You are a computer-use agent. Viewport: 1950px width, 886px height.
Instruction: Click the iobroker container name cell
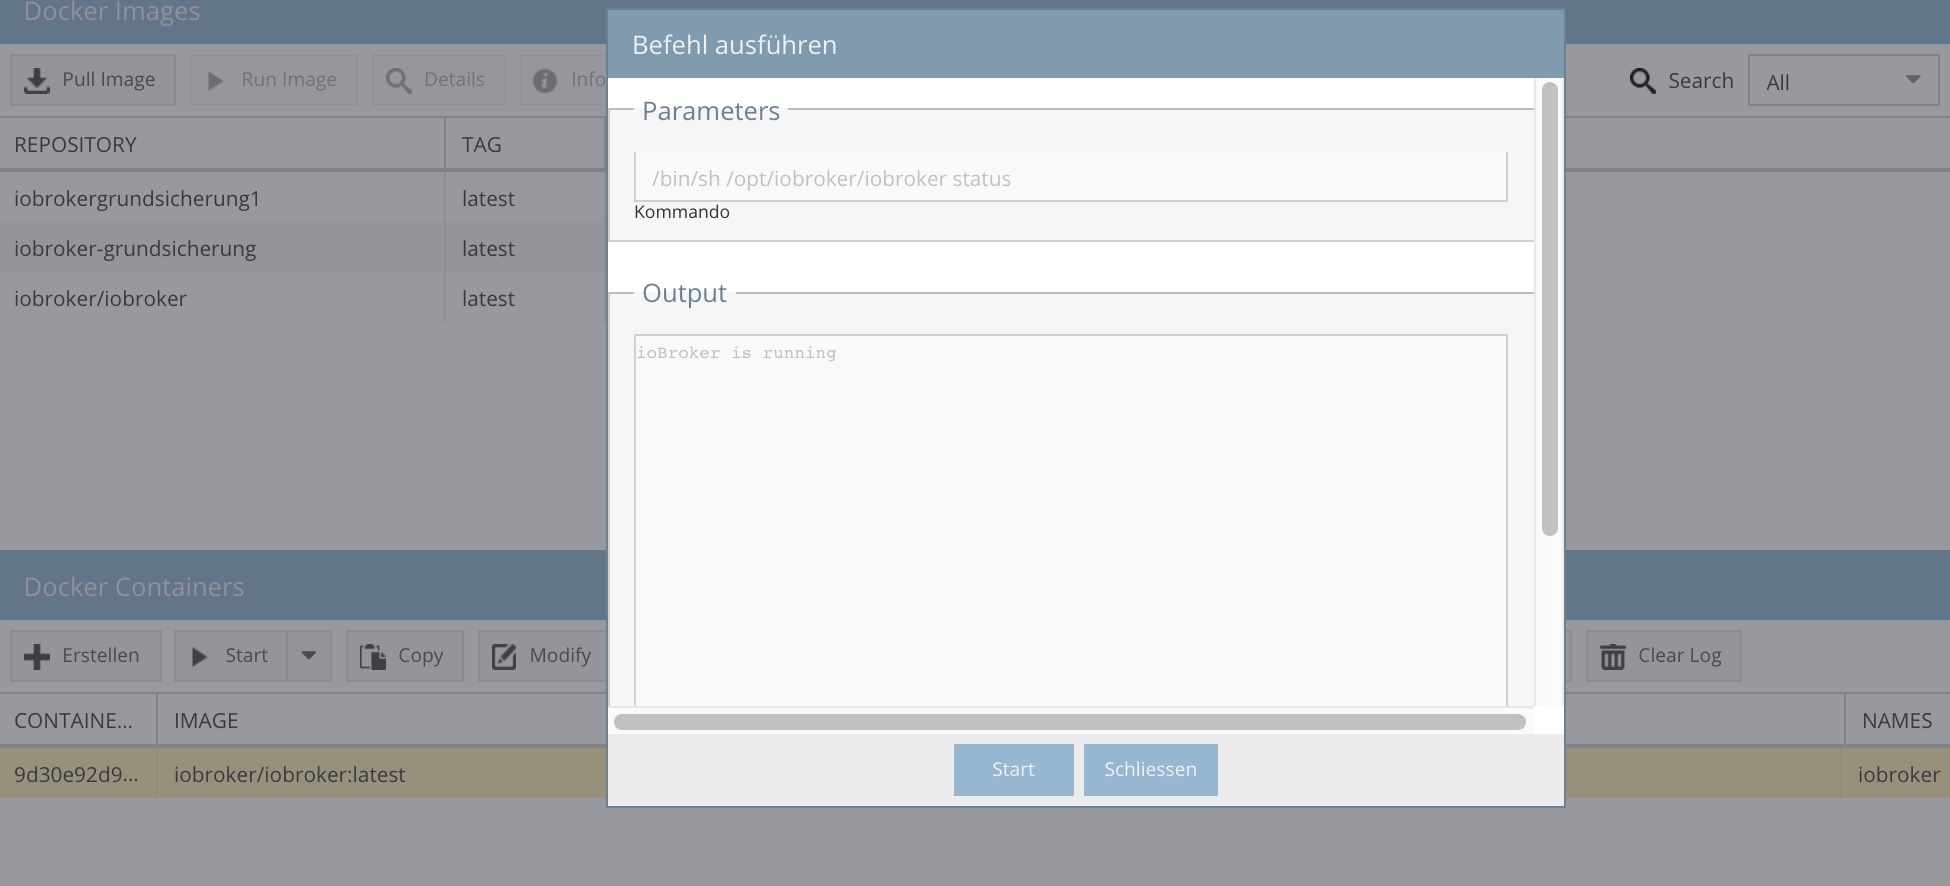[1897, 774]
